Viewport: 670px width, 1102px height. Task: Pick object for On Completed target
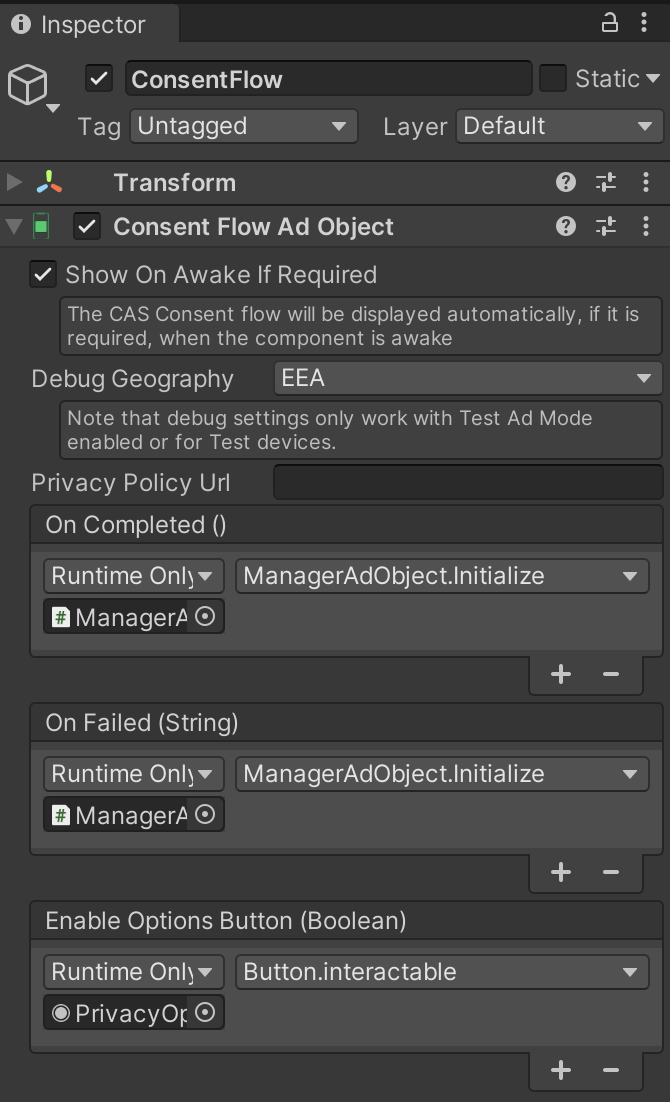(x=205, y=617)
